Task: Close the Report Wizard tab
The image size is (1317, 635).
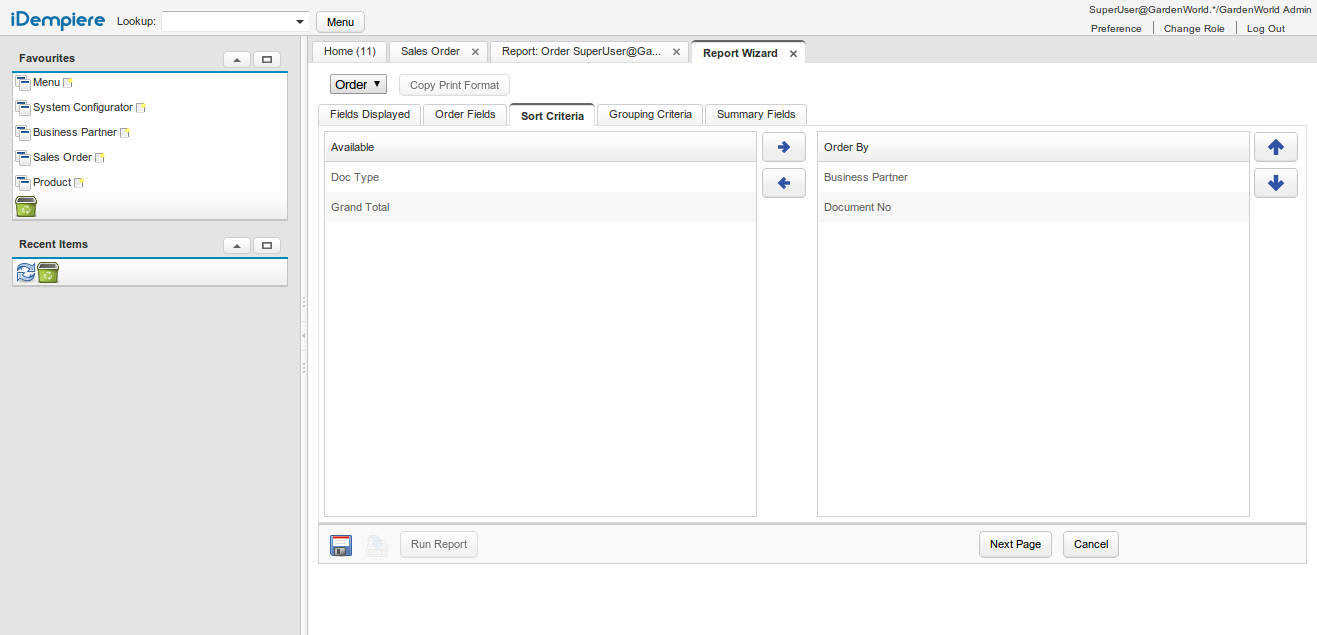Action: pos(793,54)
